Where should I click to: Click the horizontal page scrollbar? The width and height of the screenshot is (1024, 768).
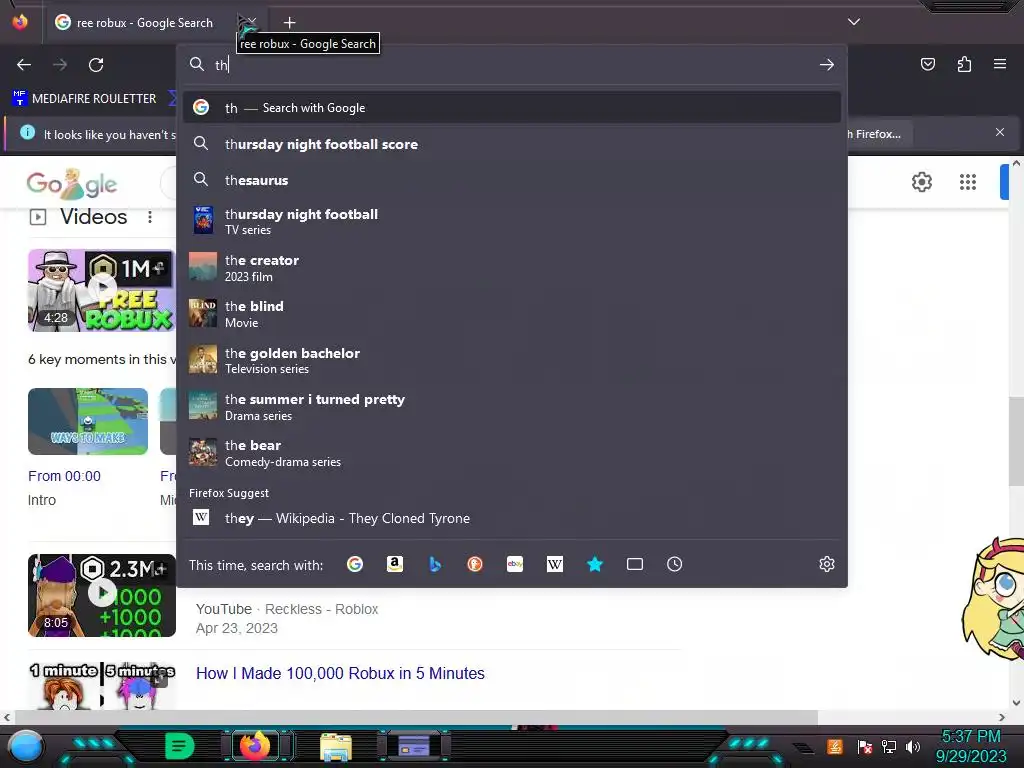click(x=417, y=717)
